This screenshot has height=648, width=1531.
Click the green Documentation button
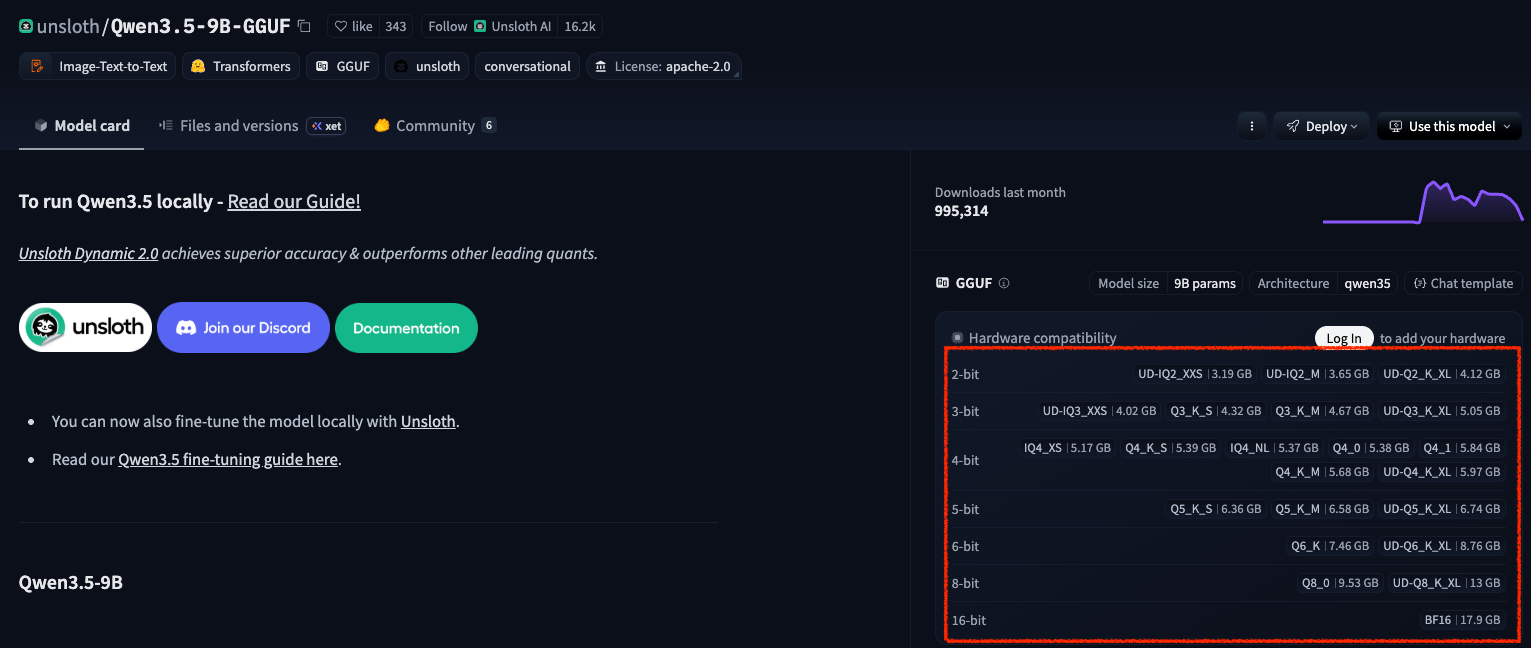click(406, 327)
